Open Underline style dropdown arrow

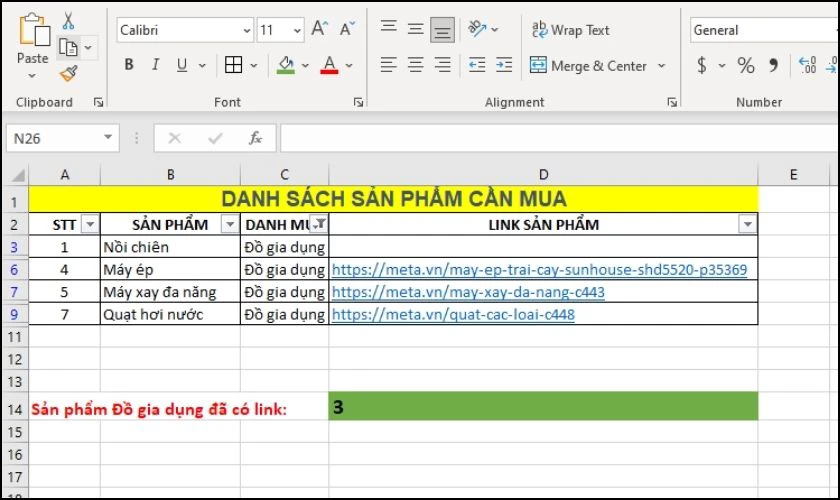point(202,65)
